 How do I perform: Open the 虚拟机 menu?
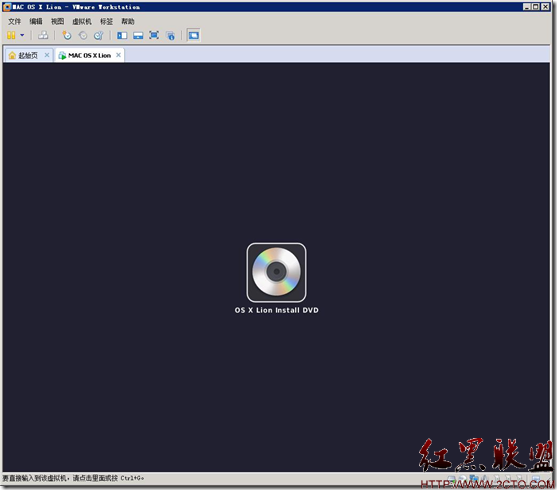click(x=82, y=21)
